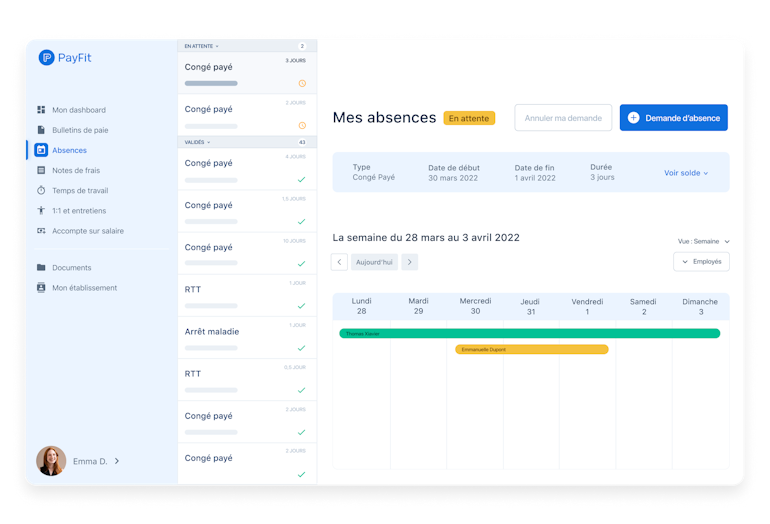This screenshot has width=770, height=524.
Task: Go to next week arrow
Action: click(410, 262)
